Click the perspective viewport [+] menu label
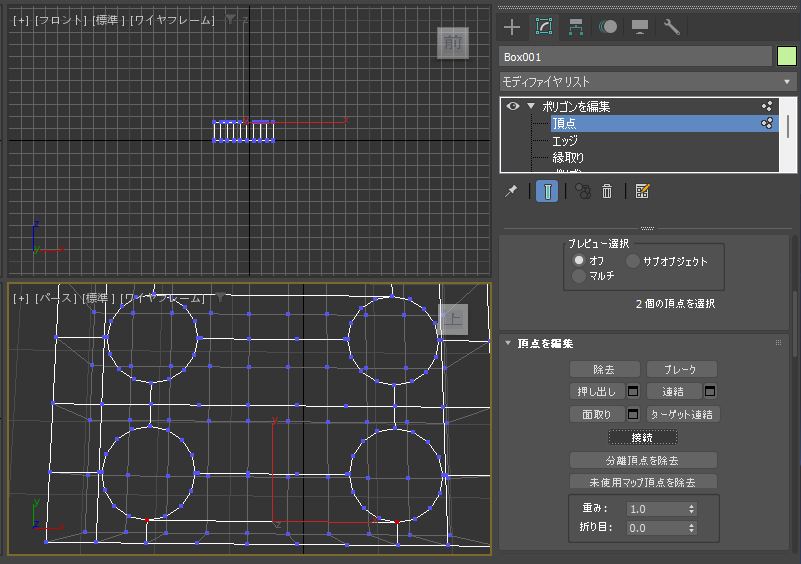This screenshot has height=564, width=801. 21,298
